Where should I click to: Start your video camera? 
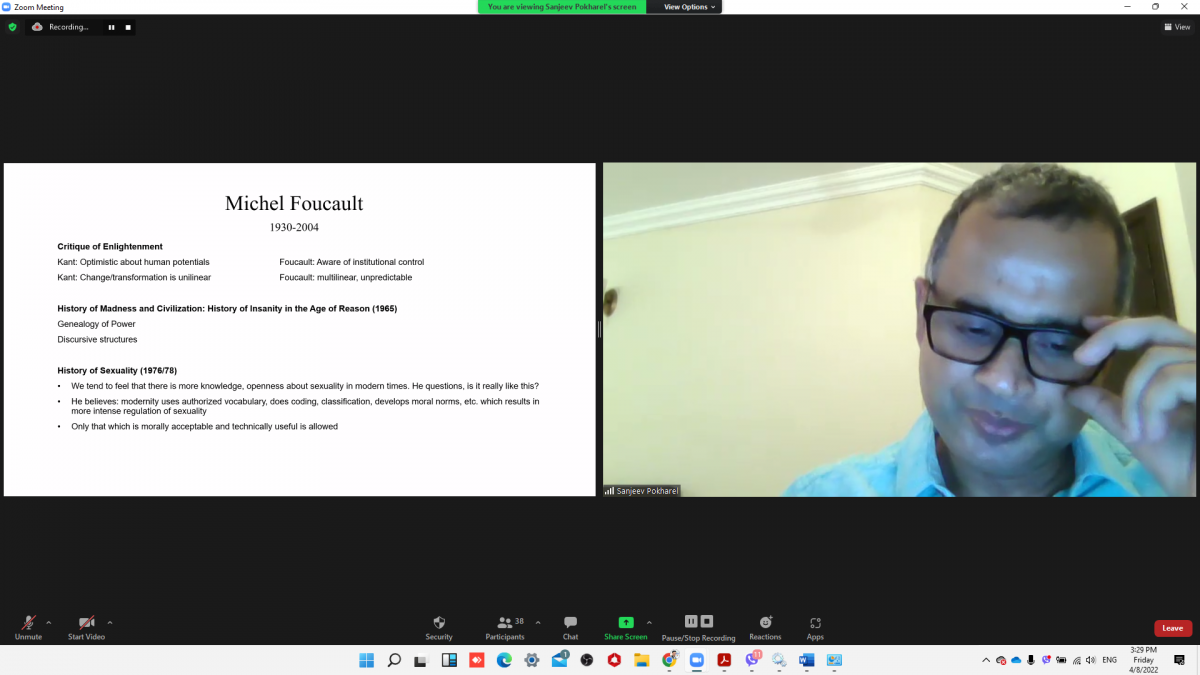point(86,627)
